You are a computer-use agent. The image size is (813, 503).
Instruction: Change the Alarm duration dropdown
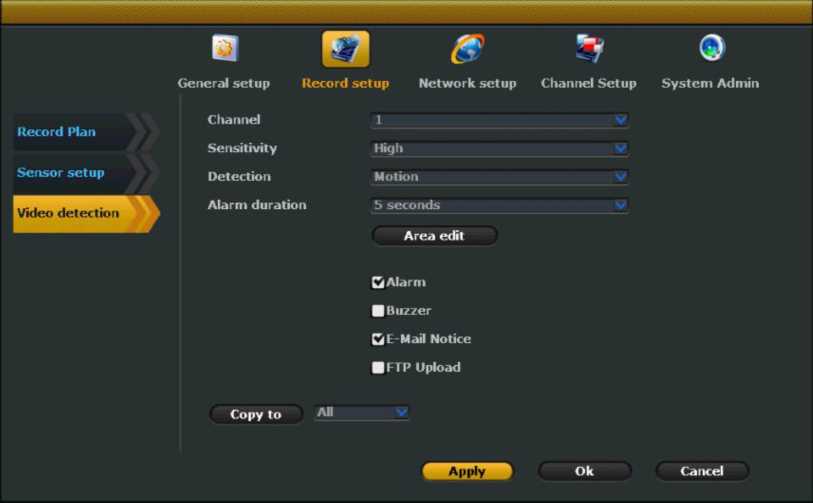point(499,205)
